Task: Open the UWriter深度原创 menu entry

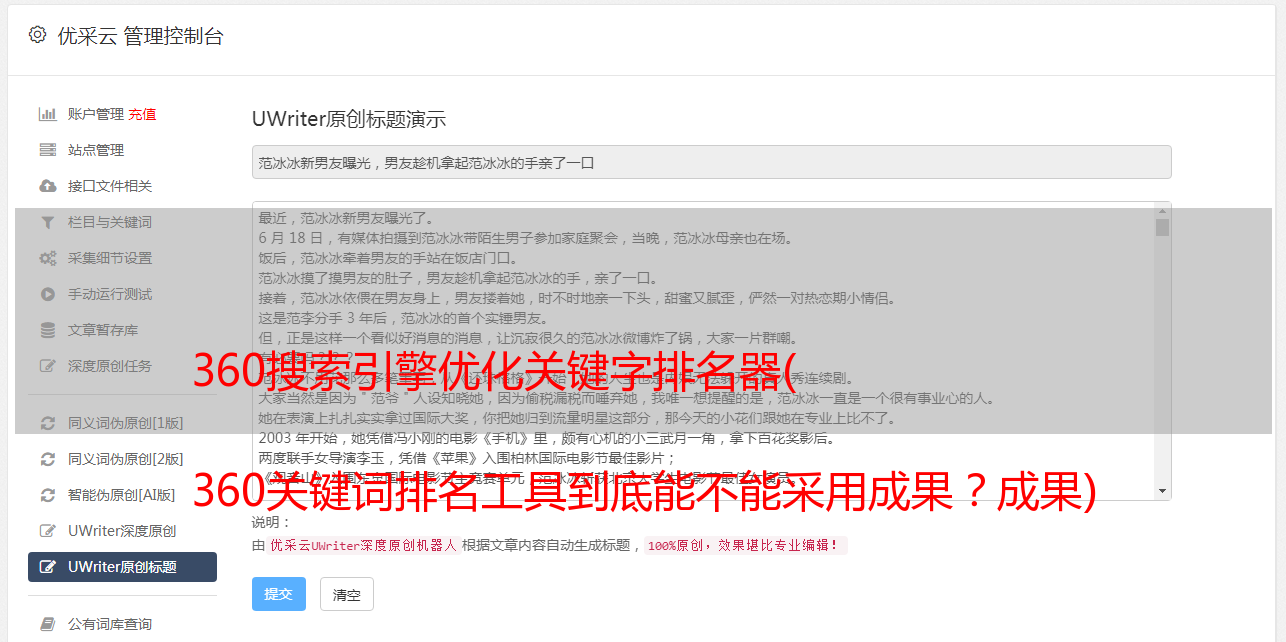Action: [x=122, y=531]
